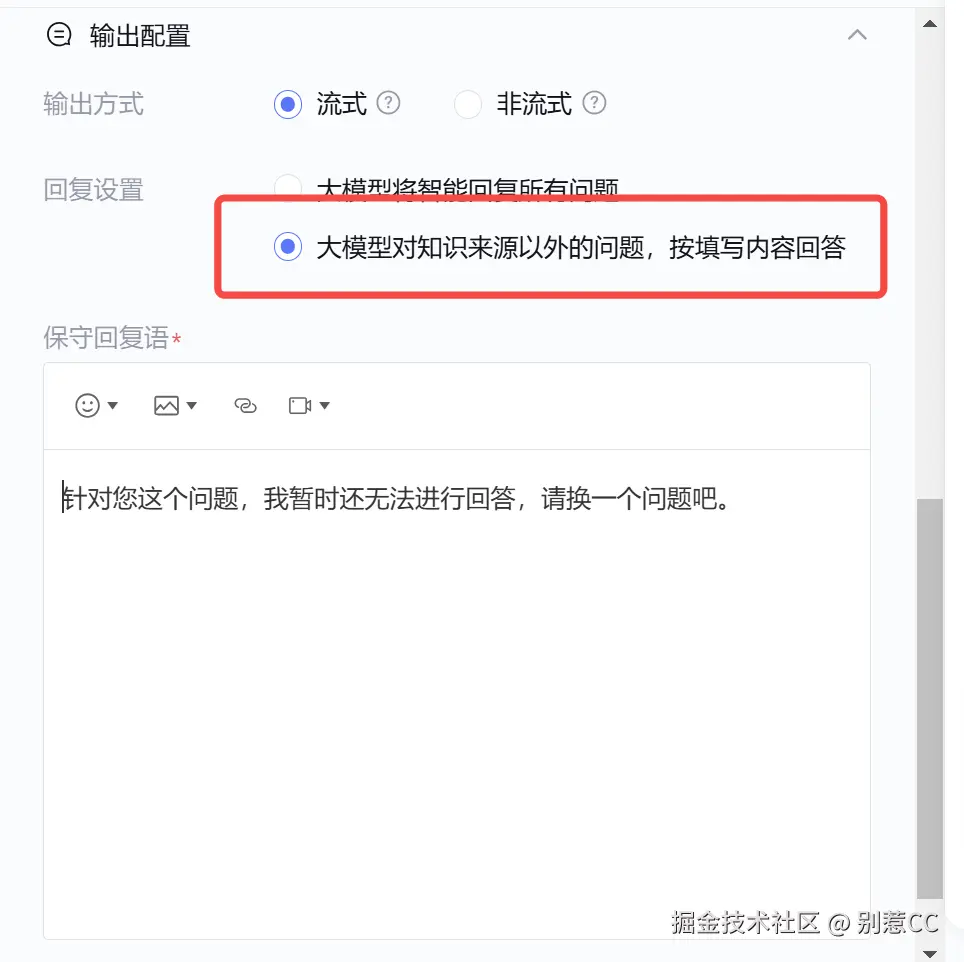Collapse the 输出配置 section chevron

[857, 35]
